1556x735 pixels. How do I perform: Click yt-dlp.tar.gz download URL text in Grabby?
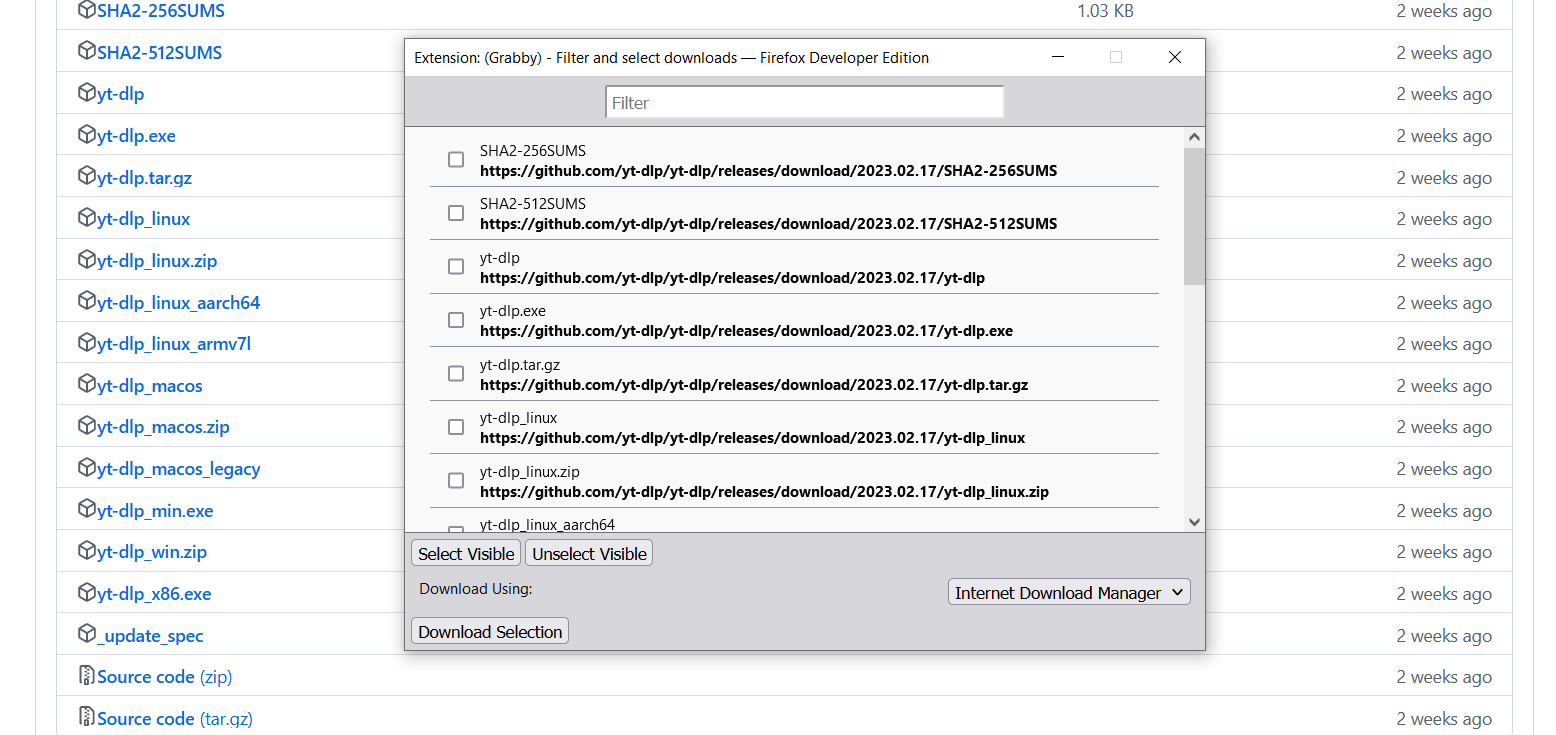754,385
